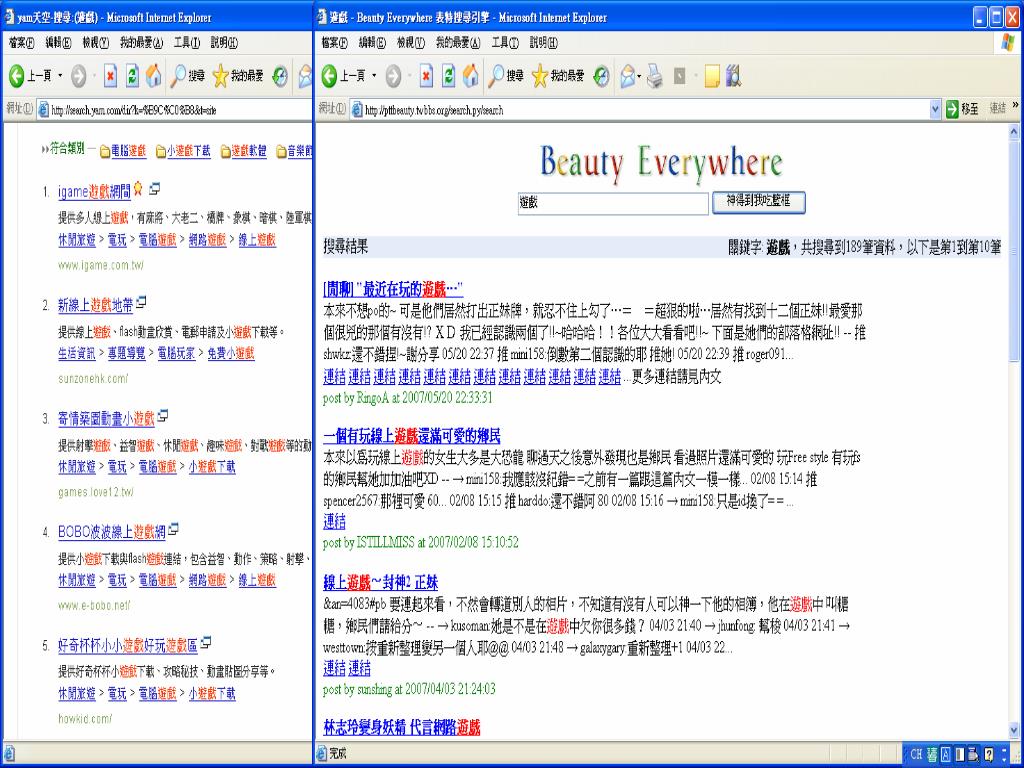This screenshot has height=768, width=1024.
Task: Go back in the Beauty Everywhere window
Action: (x=344, y=76)
